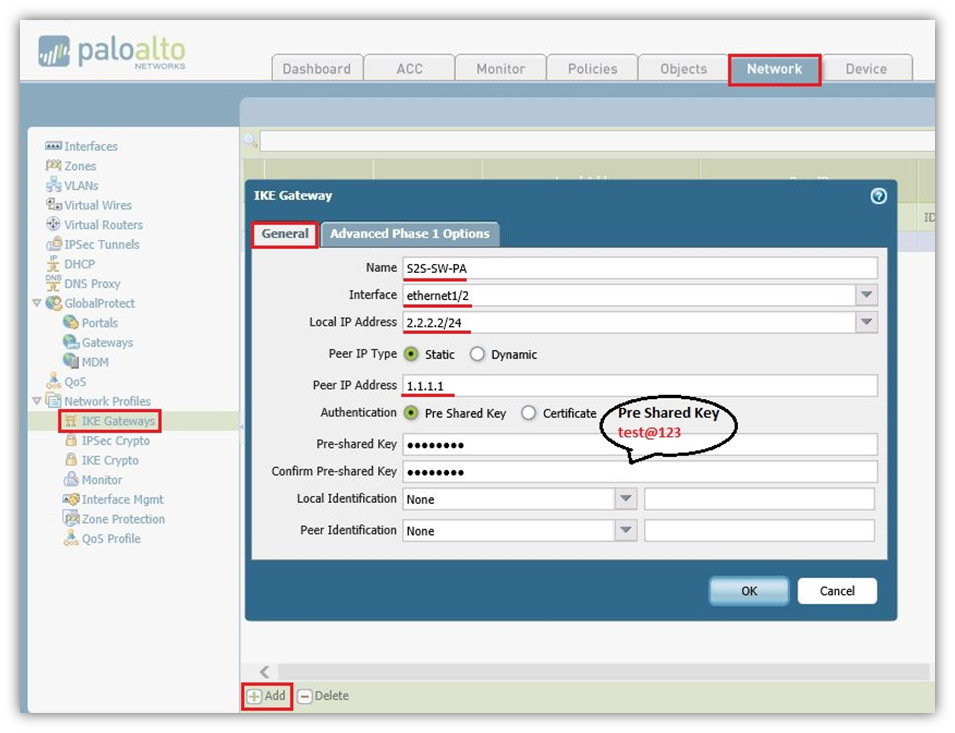
Task: Open the Peer Identification dropdown
Action: point(625,530)
